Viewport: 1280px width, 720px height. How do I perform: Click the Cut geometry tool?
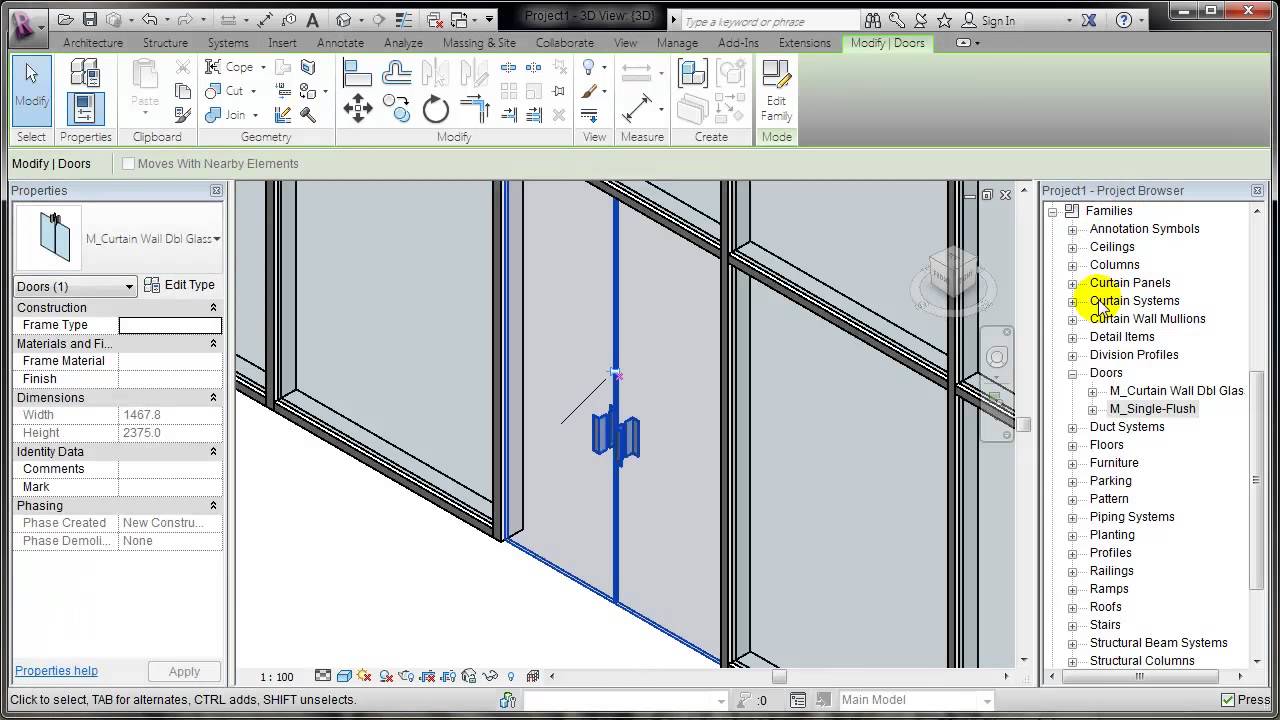[x=225, y=91]
